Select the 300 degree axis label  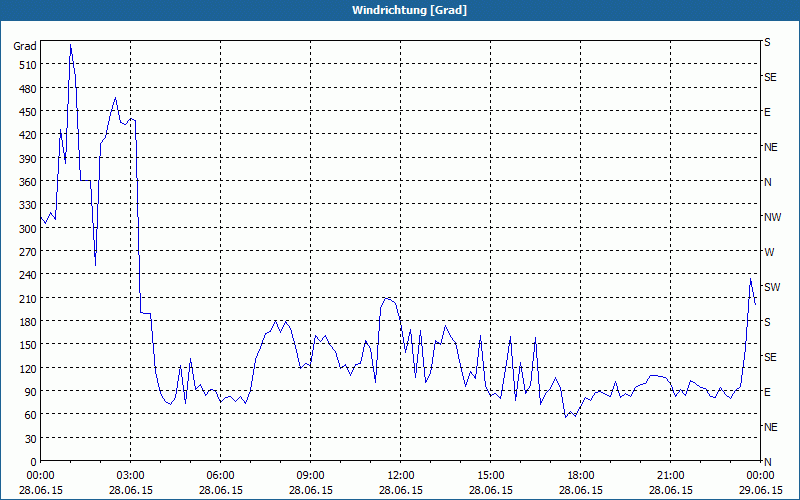tap(28, 229)
